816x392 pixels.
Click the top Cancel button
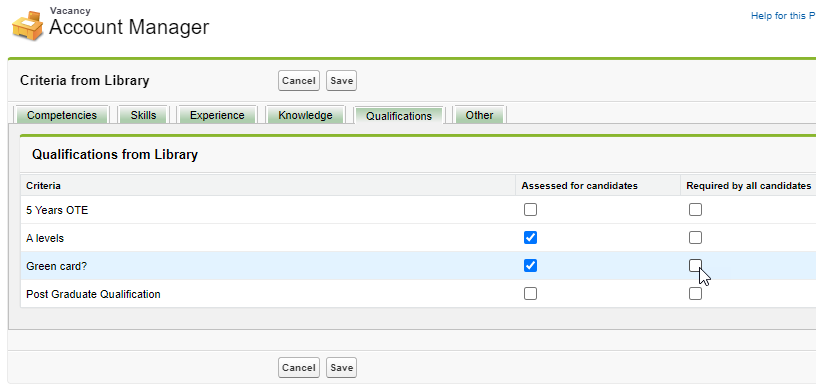tap(299, 81)
